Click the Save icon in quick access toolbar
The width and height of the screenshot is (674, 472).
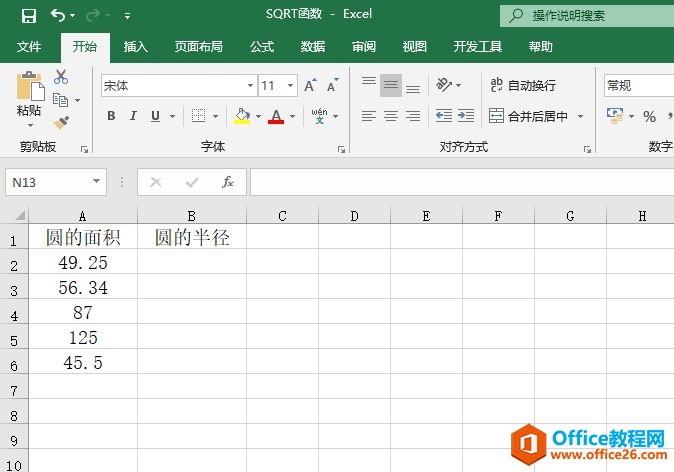29,16
